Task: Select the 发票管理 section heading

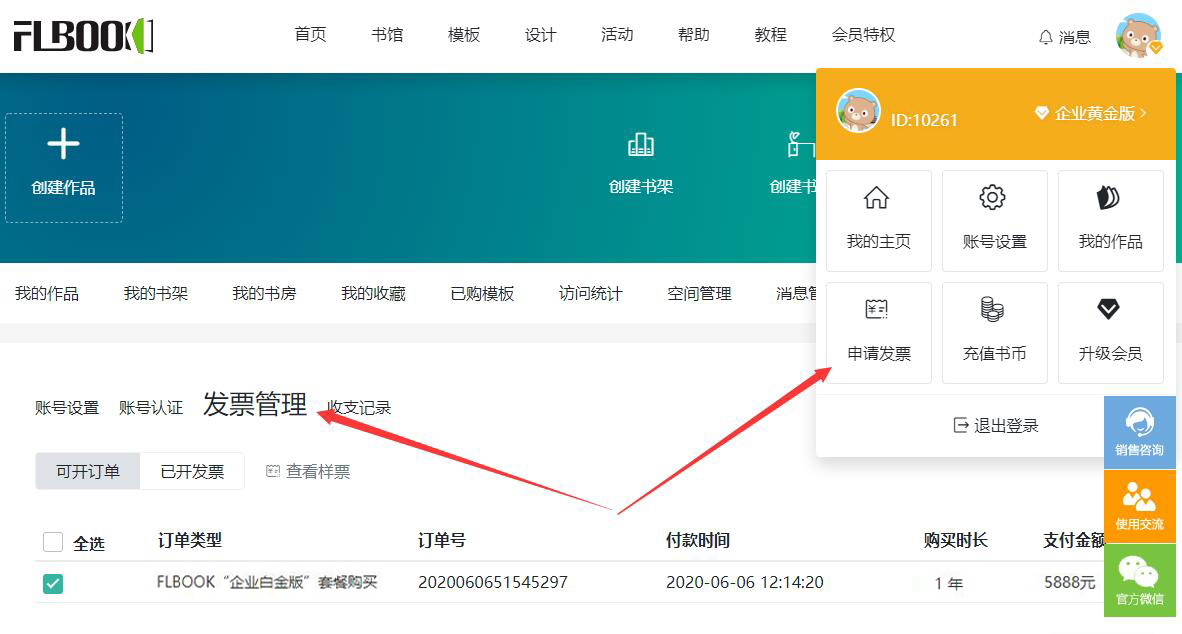Action: pos(255,405)
